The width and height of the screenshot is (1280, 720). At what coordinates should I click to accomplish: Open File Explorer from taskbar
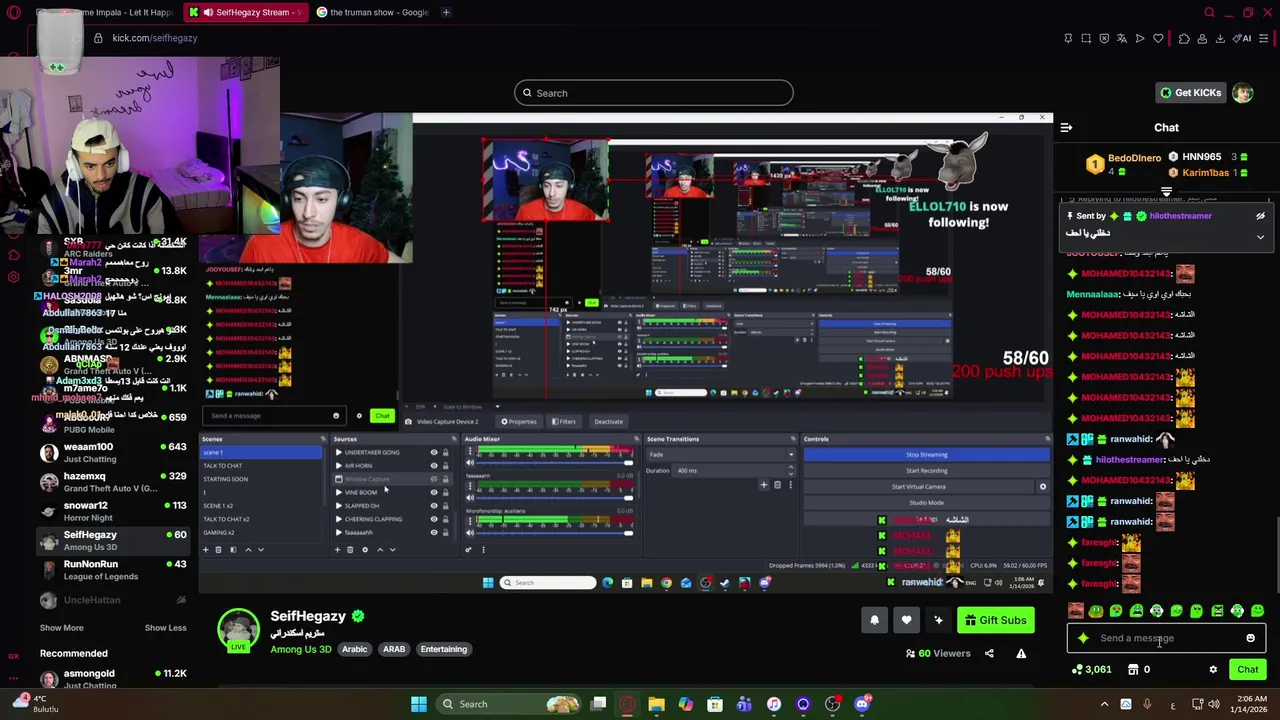click(x=656, y=704)
